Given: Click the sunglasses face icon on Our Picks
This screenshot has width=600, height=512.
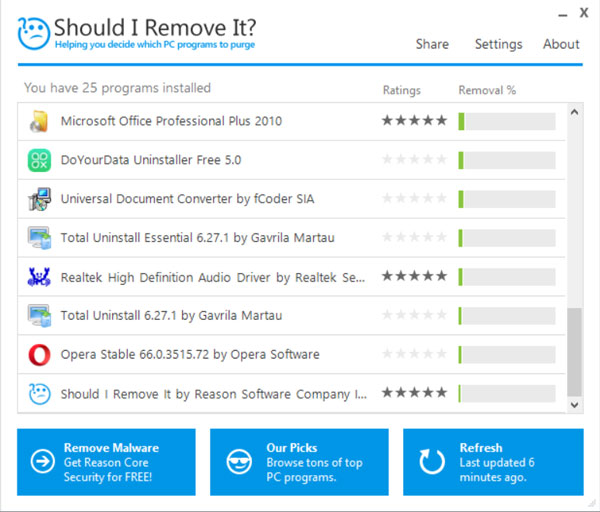Looking at the screenshot, I should [239, 461].
